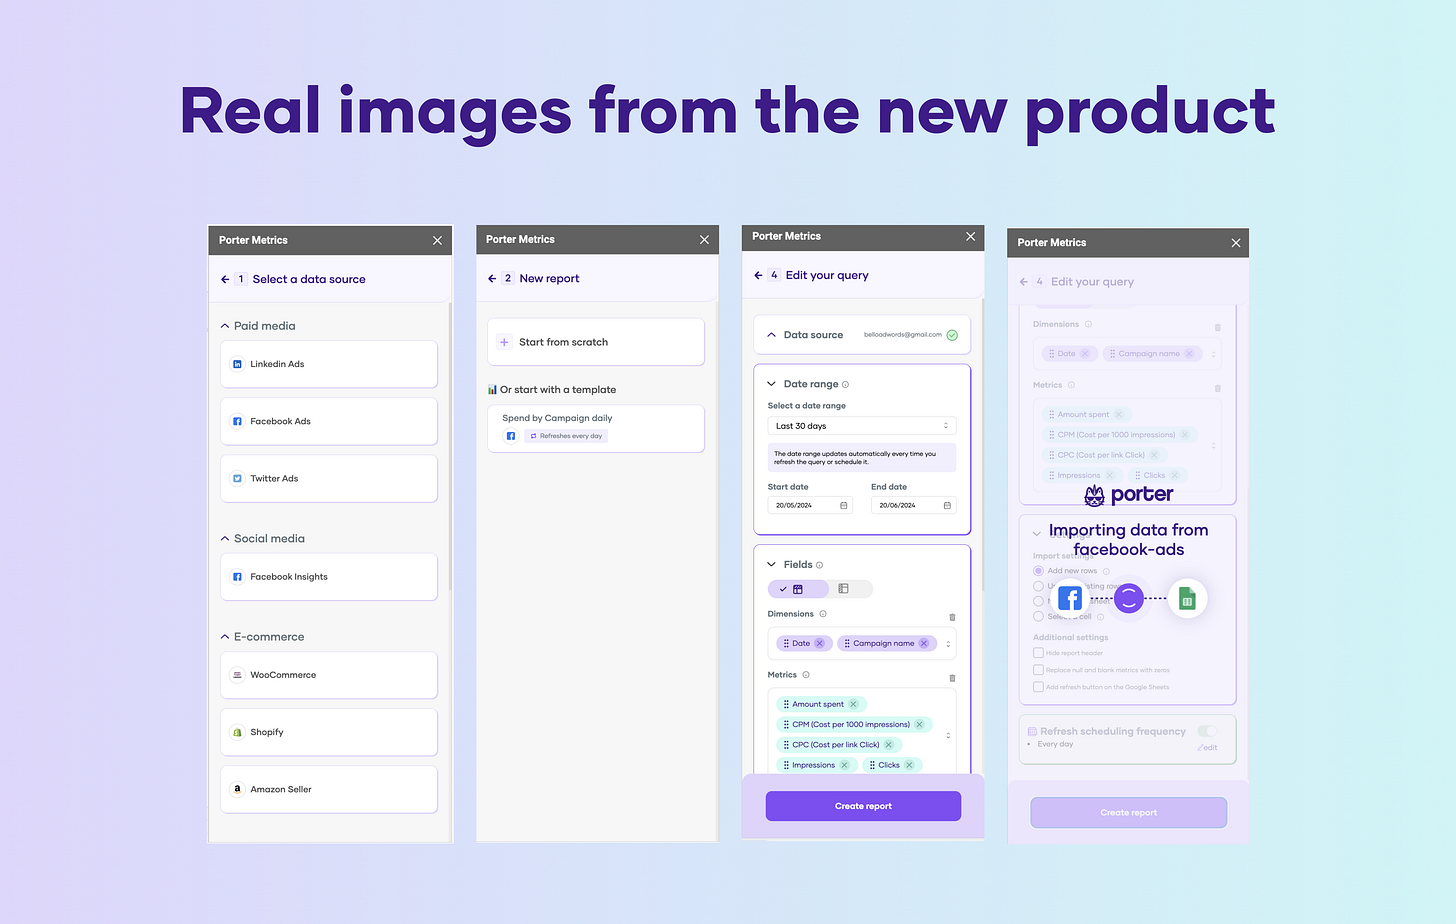Toggle the Refresh scheduling frequency switch
The height and width of the screenshot is (924, 1456).
click(1207, 731)
